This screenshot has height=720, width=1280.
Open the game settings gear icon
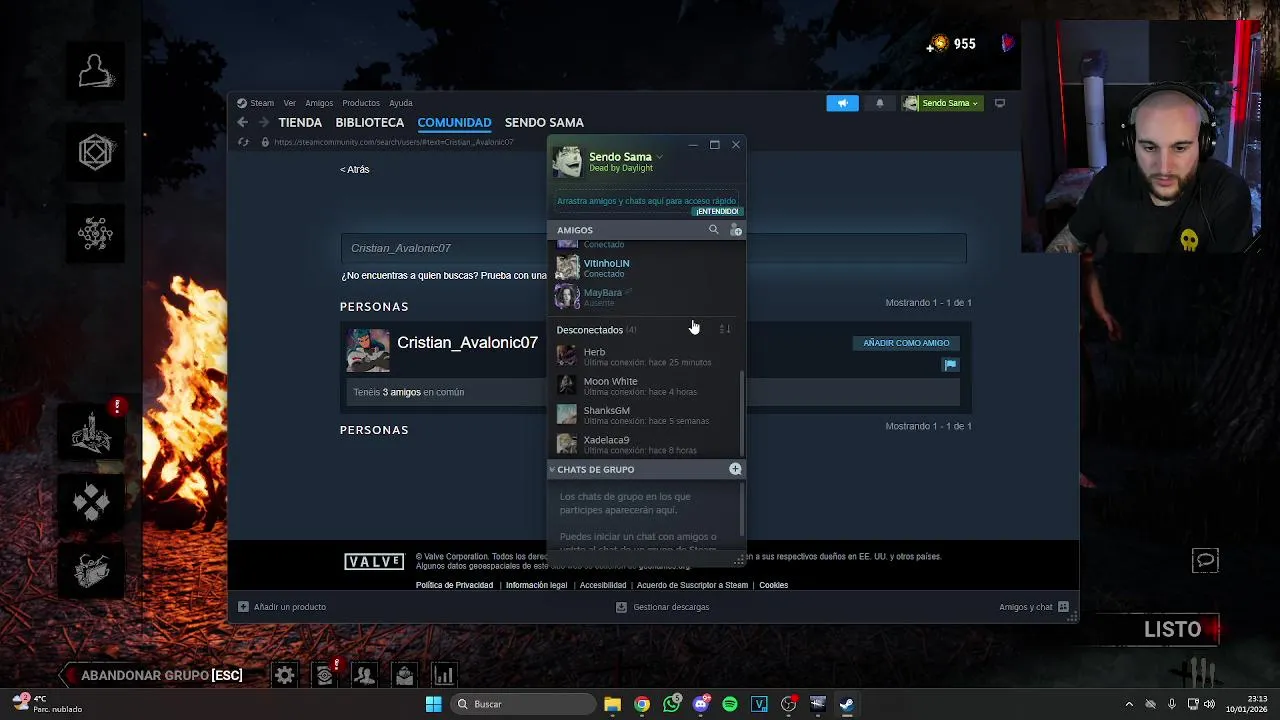click(x=285, y=676)
